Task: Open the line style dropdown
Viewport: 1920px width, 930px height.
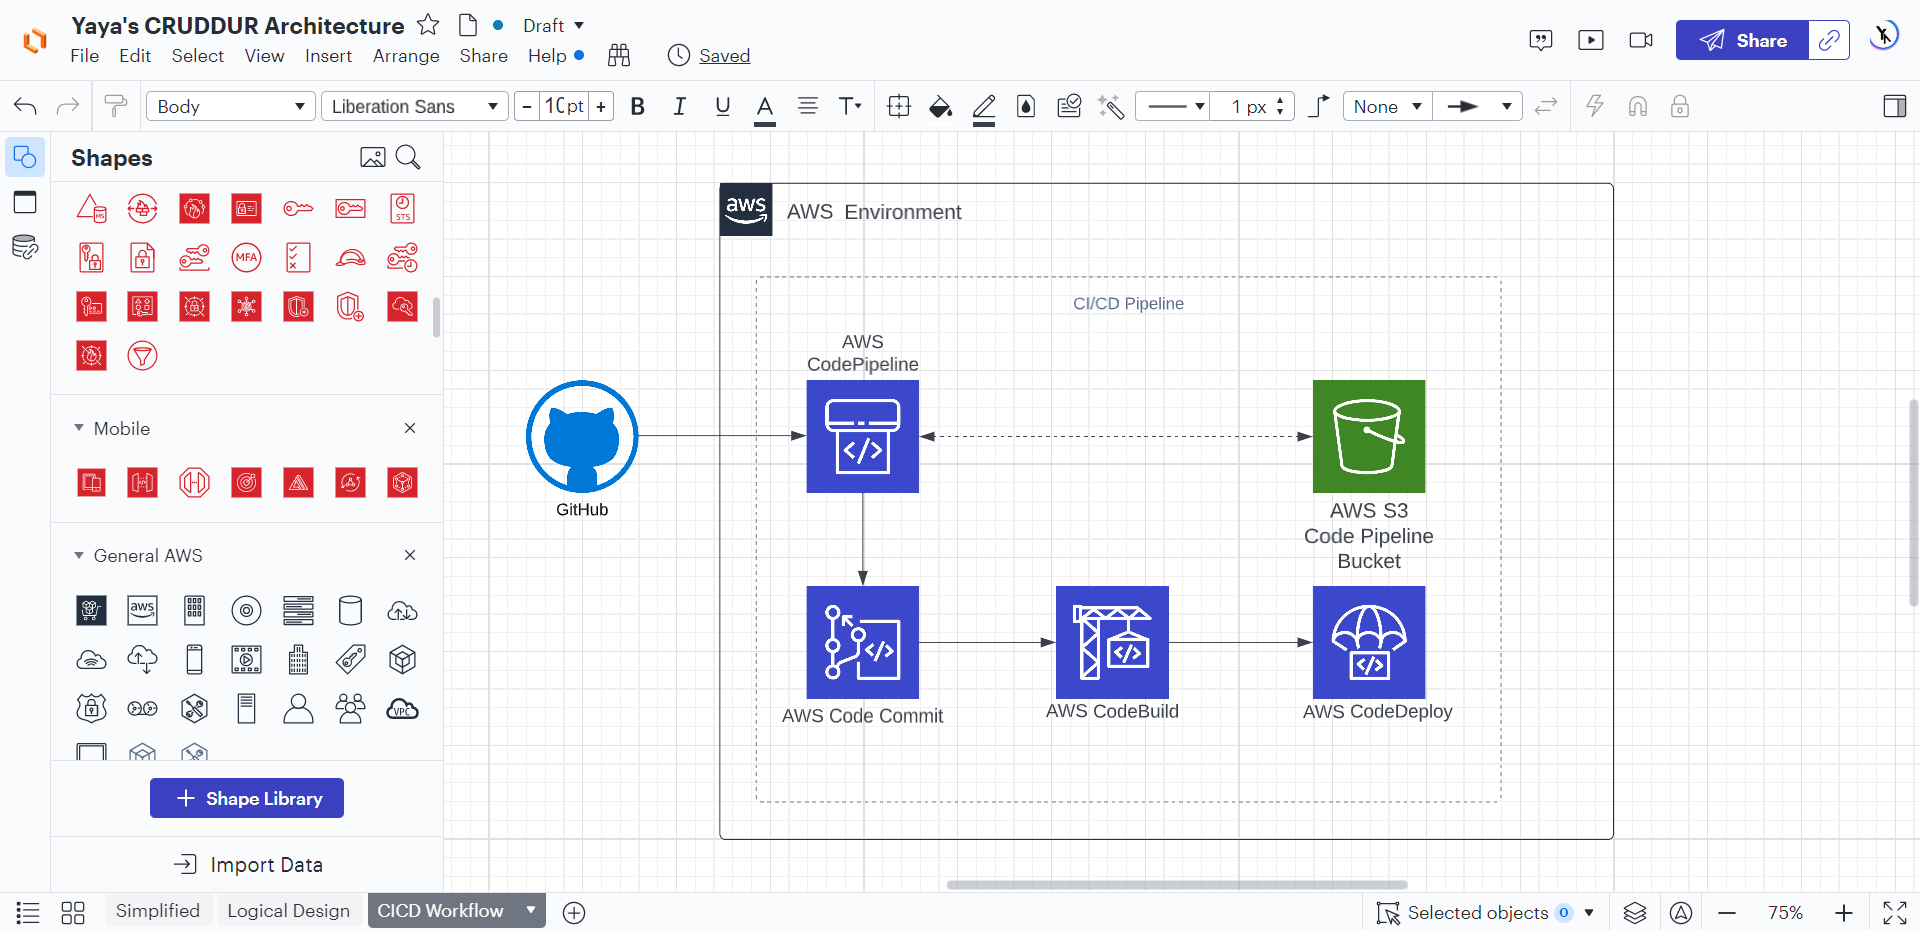Action: (x=1174, y=106)
